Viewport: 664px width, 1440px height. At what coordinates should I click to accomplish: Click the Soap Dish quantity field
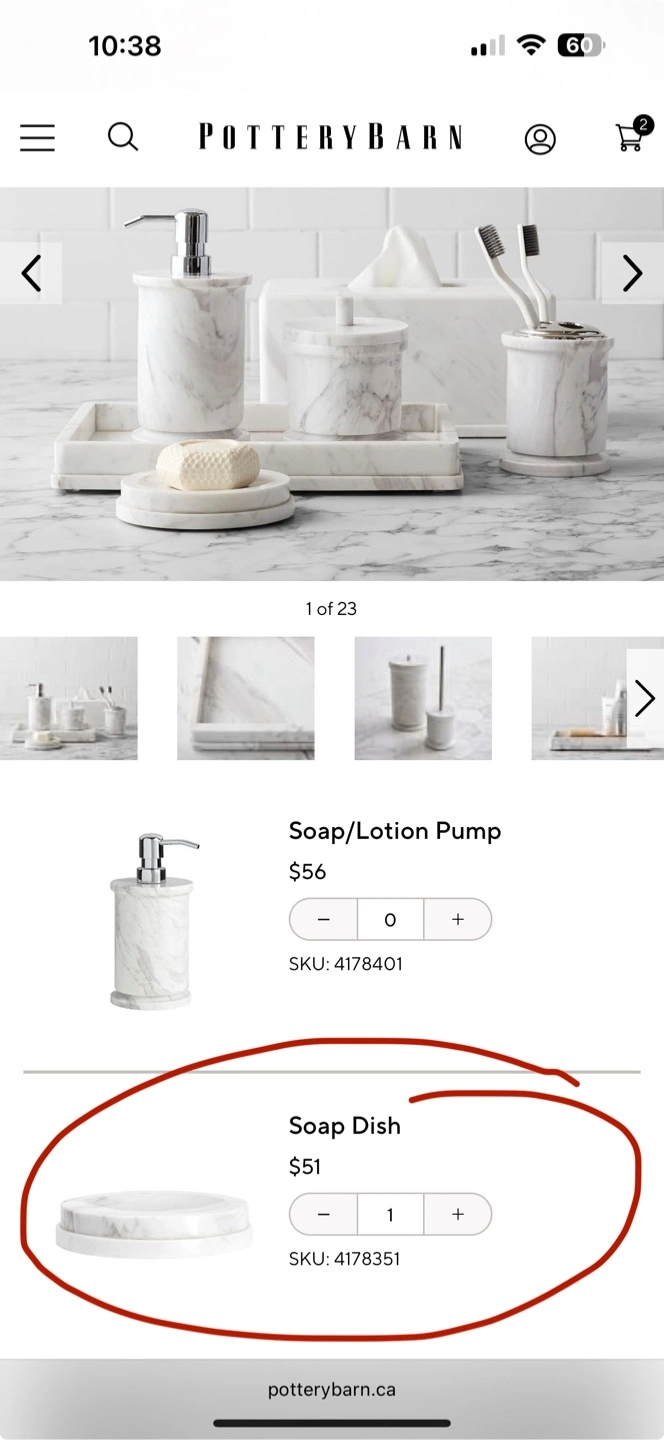click(x=390, y=1214)
